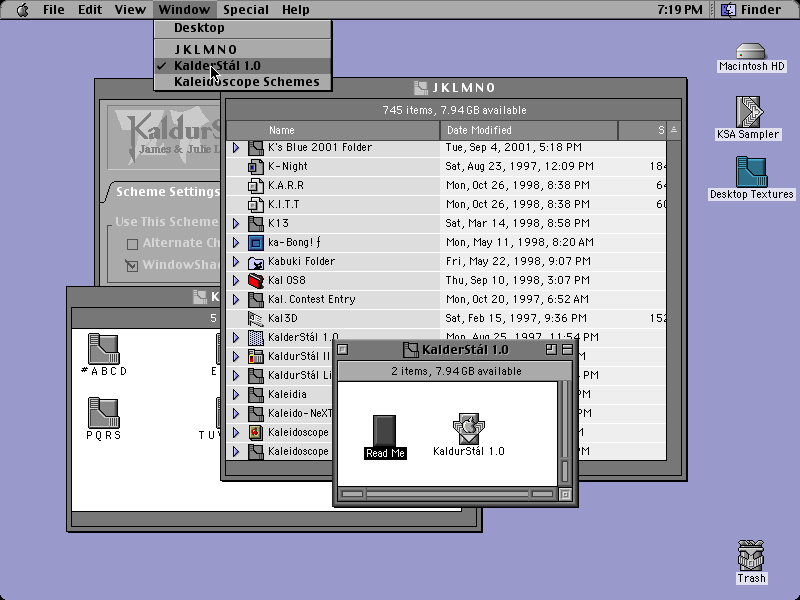The width and height of the screenshot is (800, 600).
Task: Open the Edit menu
Action: coord(90,10)
